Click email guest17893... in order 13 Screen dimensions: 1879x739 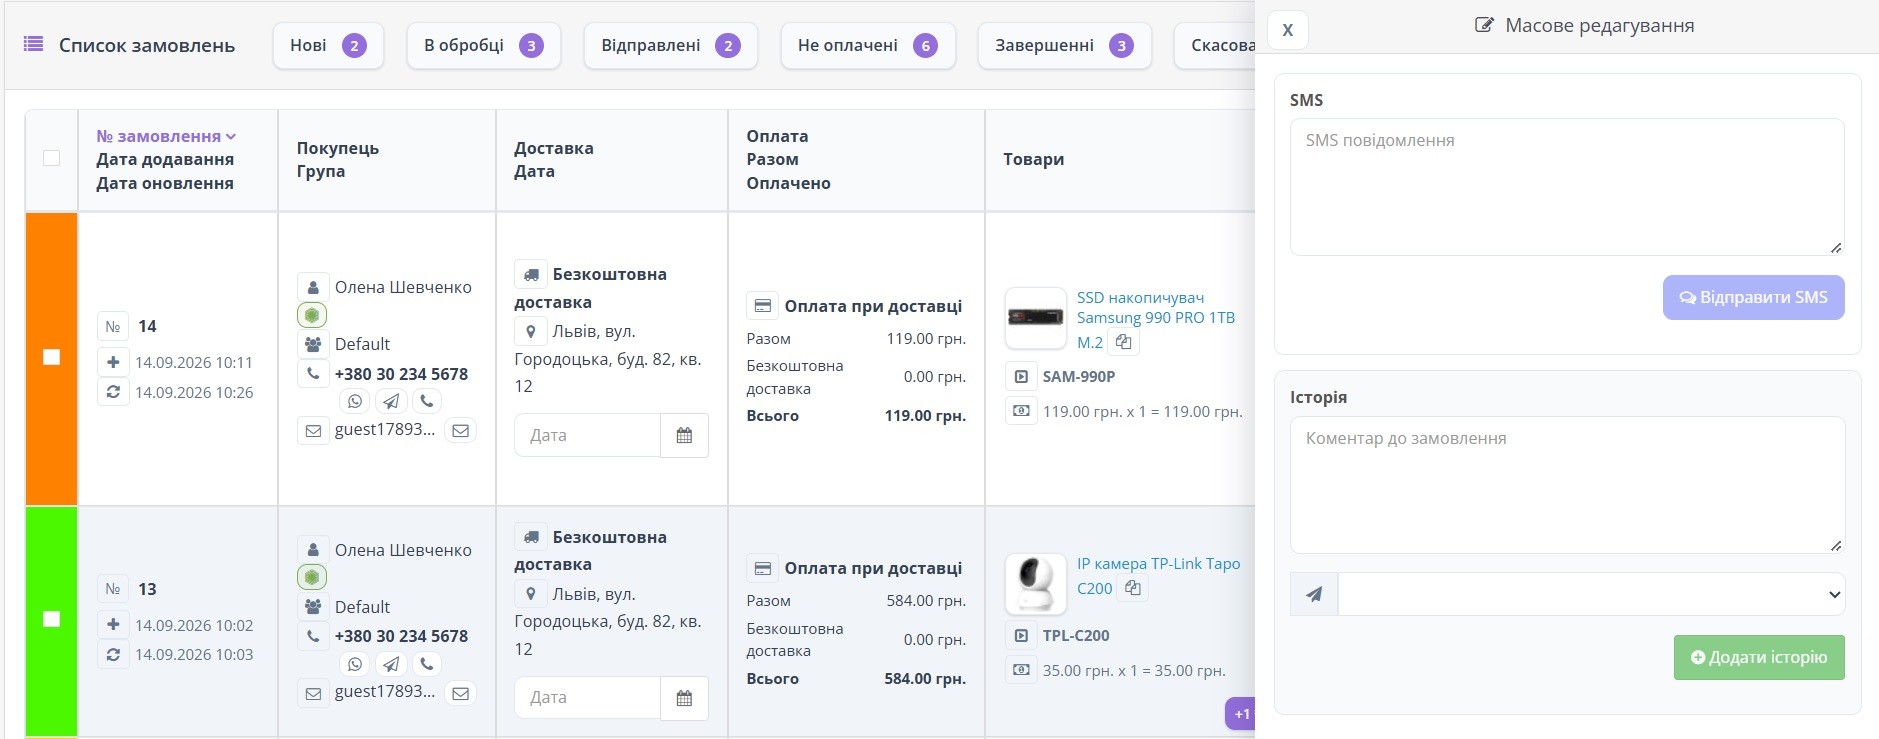point(385,691)
